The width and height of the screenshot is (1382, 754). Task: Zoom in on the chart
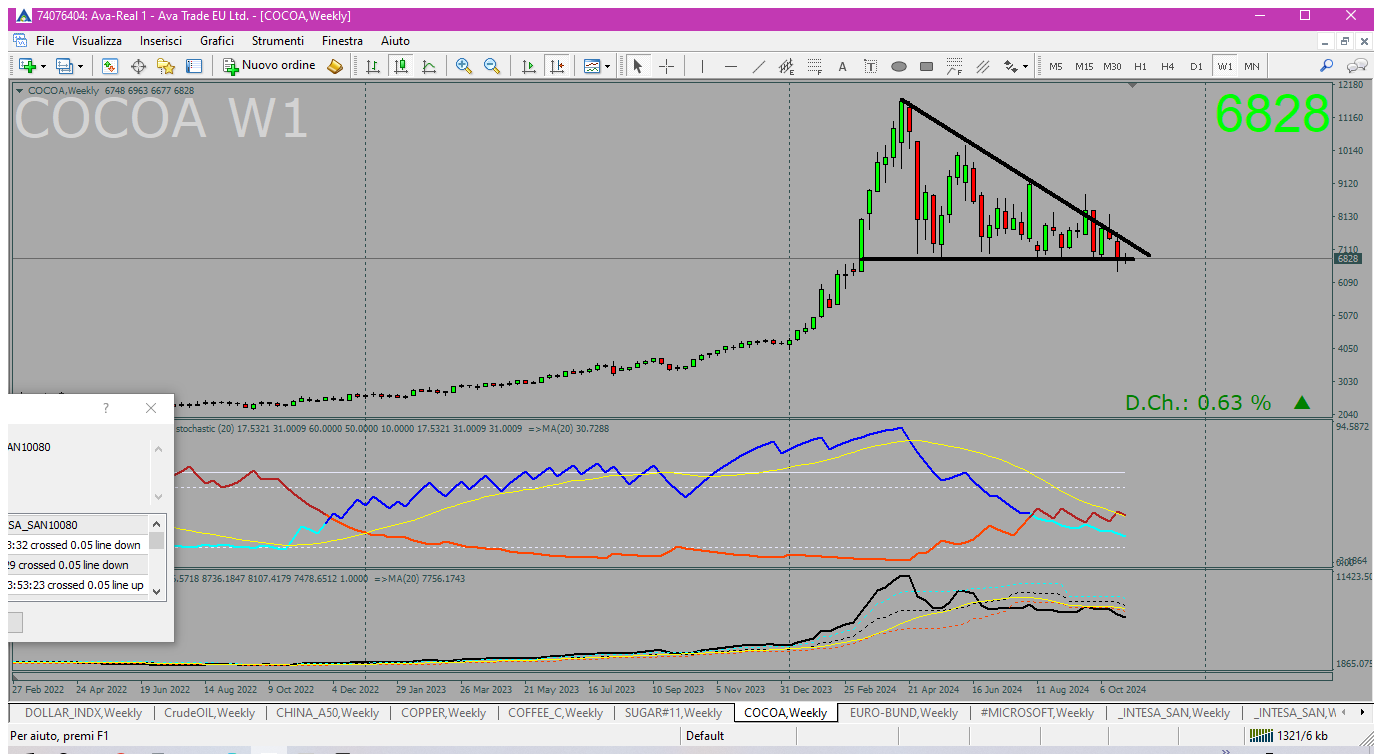coord(463,66)
